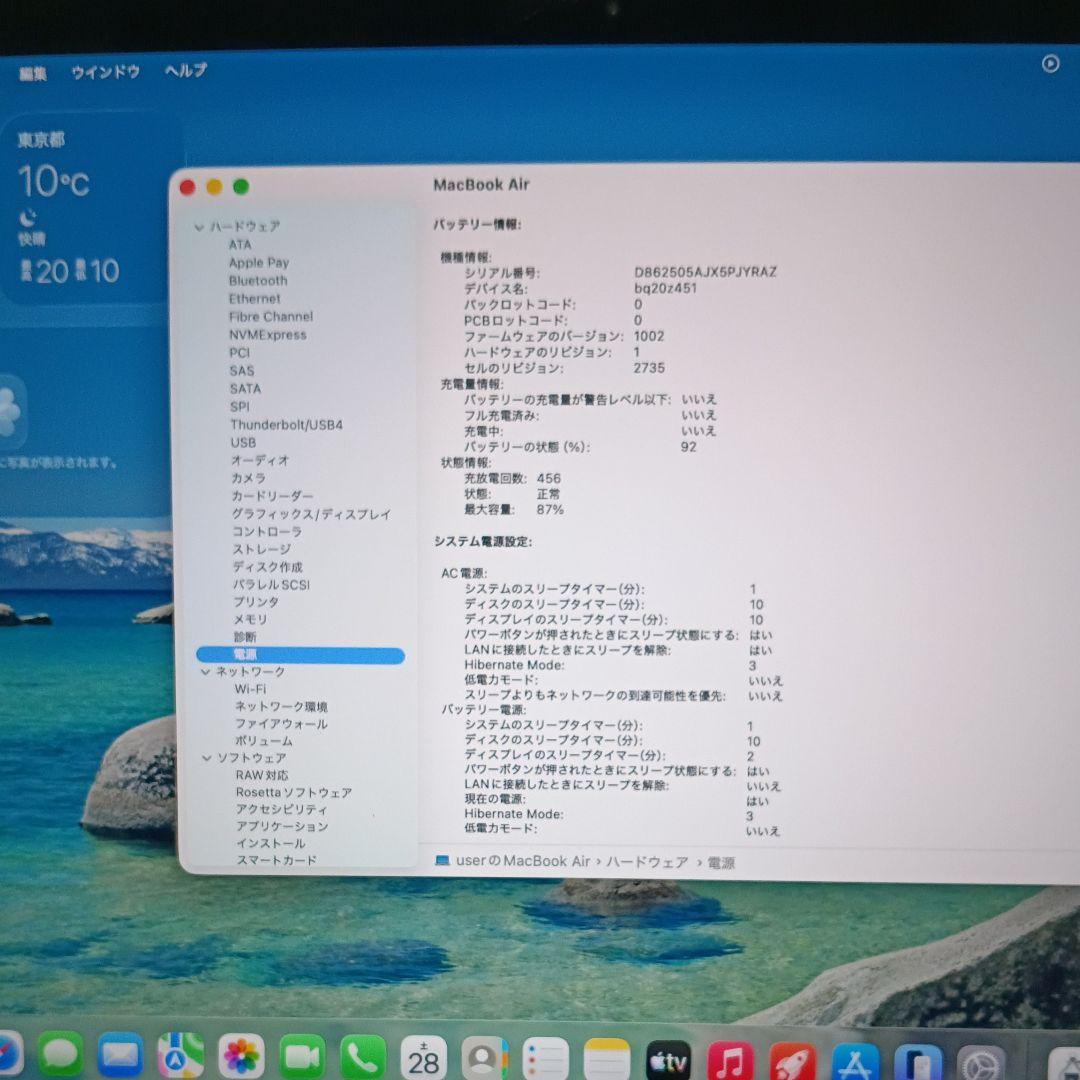Select Apple Pay in the sidebar
The height and width of the screenshot is (1080, 1080).
point(259,262)
